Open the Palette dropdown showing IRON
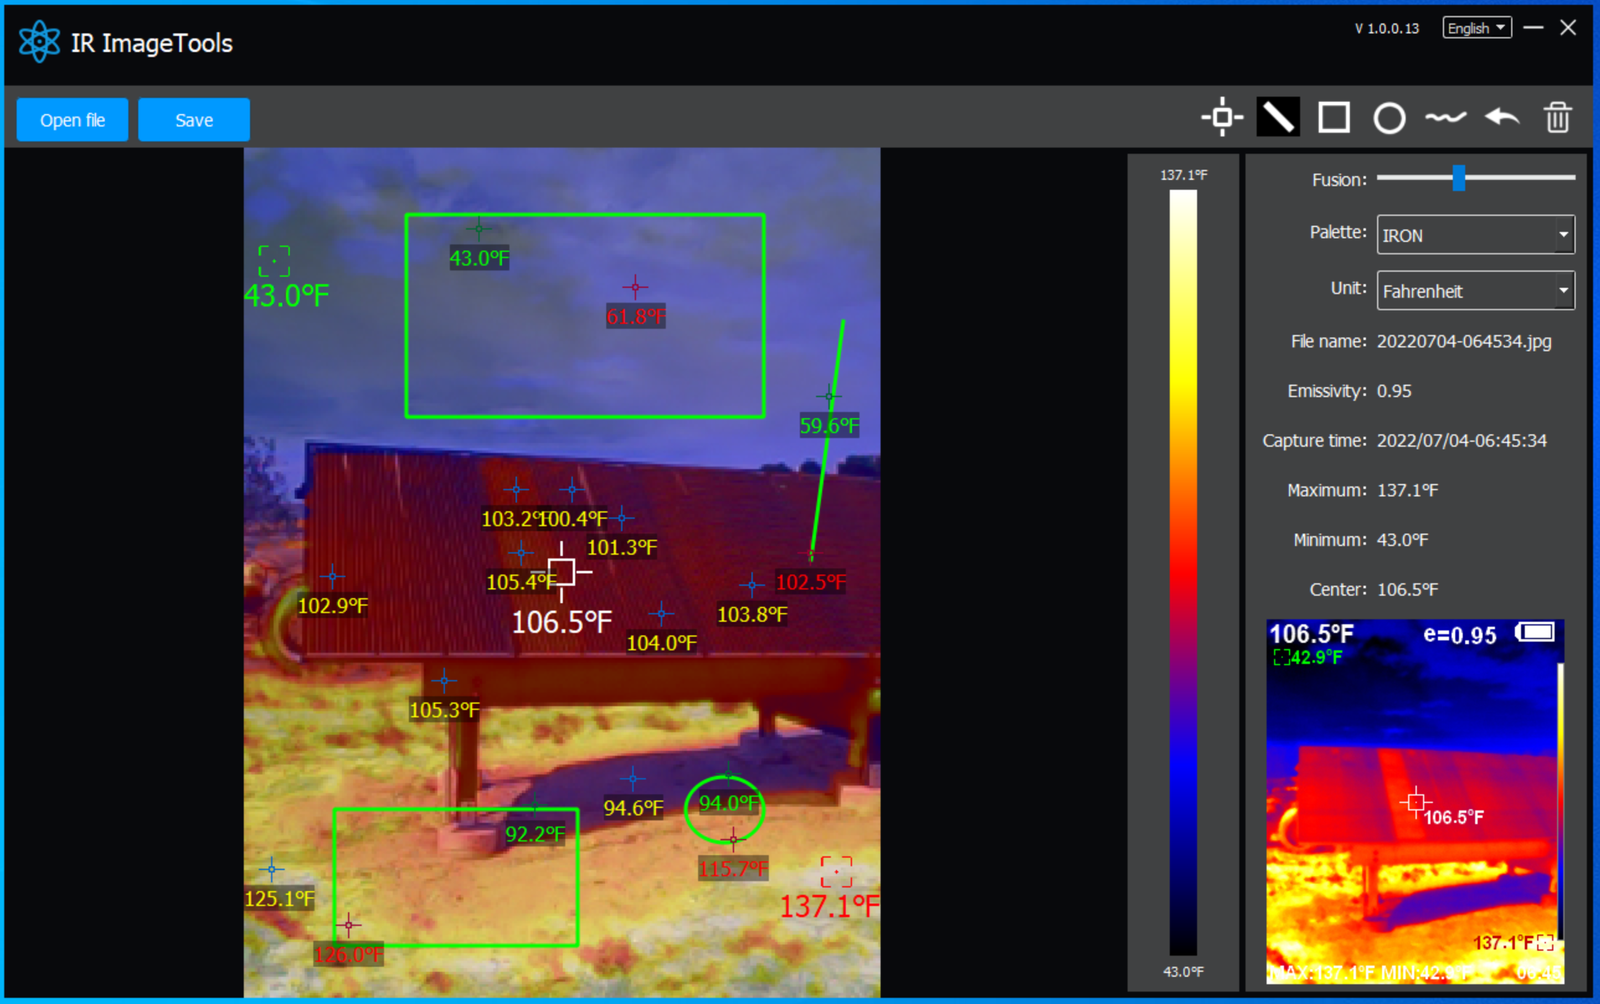1600x1004 pixels. tap(1475, 235)
